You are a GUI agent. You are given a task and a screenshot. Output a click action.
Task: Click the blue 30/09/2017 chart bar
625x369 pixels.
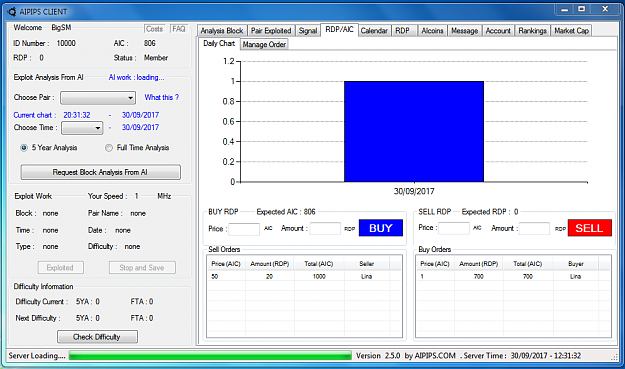point(414,132)
